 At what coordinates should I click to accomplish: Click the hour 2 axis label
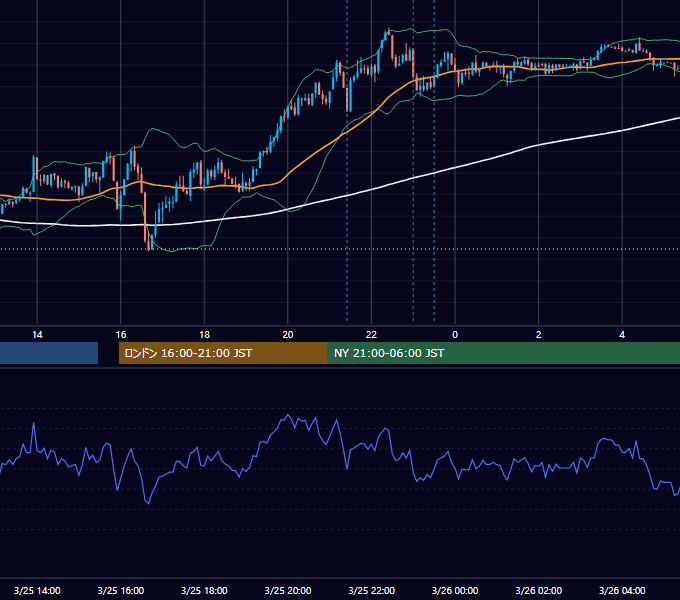tap(538, 335)
